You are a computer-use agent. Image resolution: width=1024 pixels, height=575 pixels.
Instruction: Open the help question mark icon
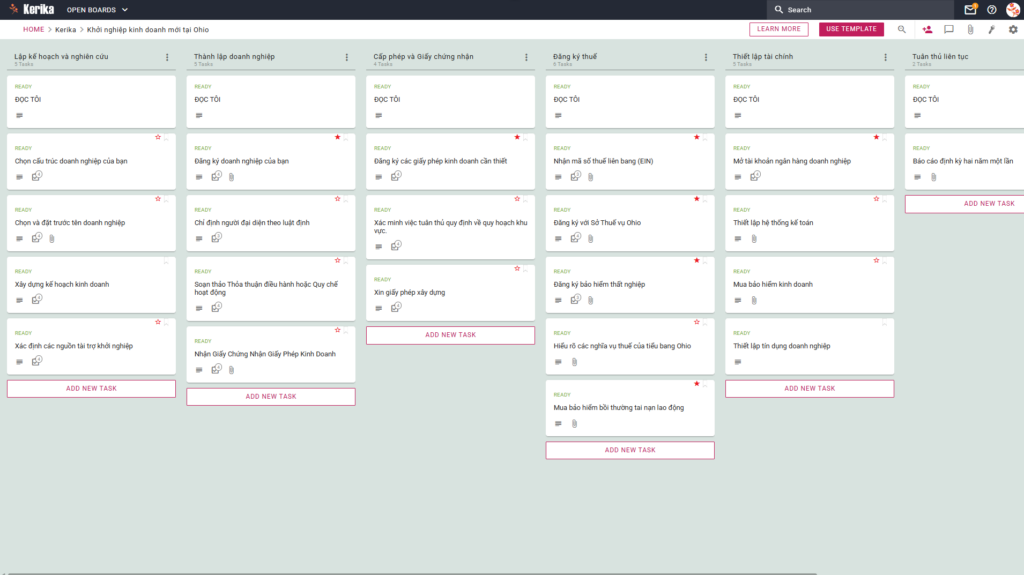point(991,10)
